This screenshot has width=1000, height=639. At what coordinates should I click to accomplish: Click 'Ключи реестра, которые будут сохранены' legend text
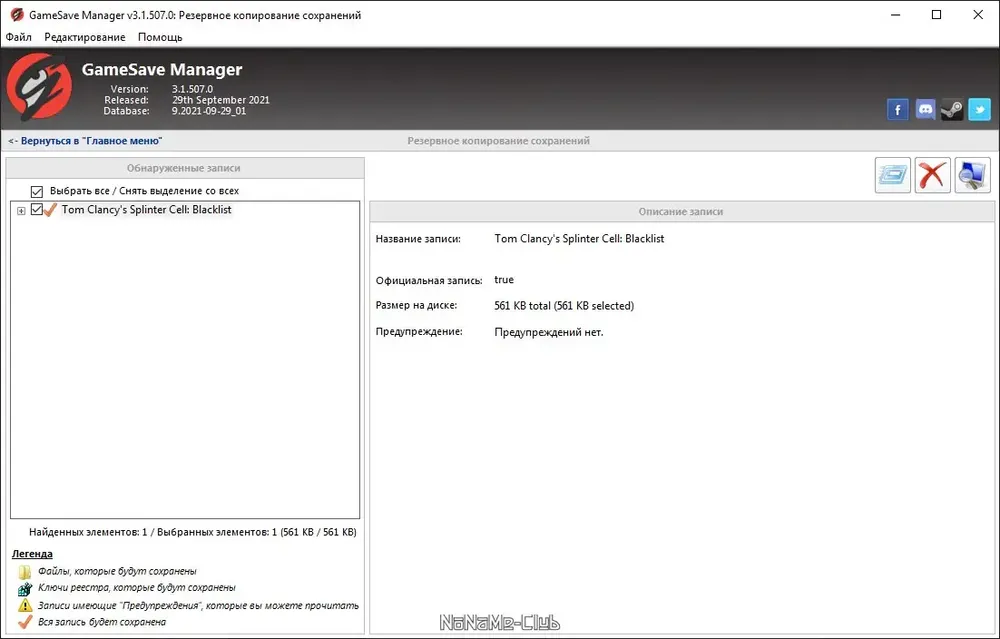[136, 588]
